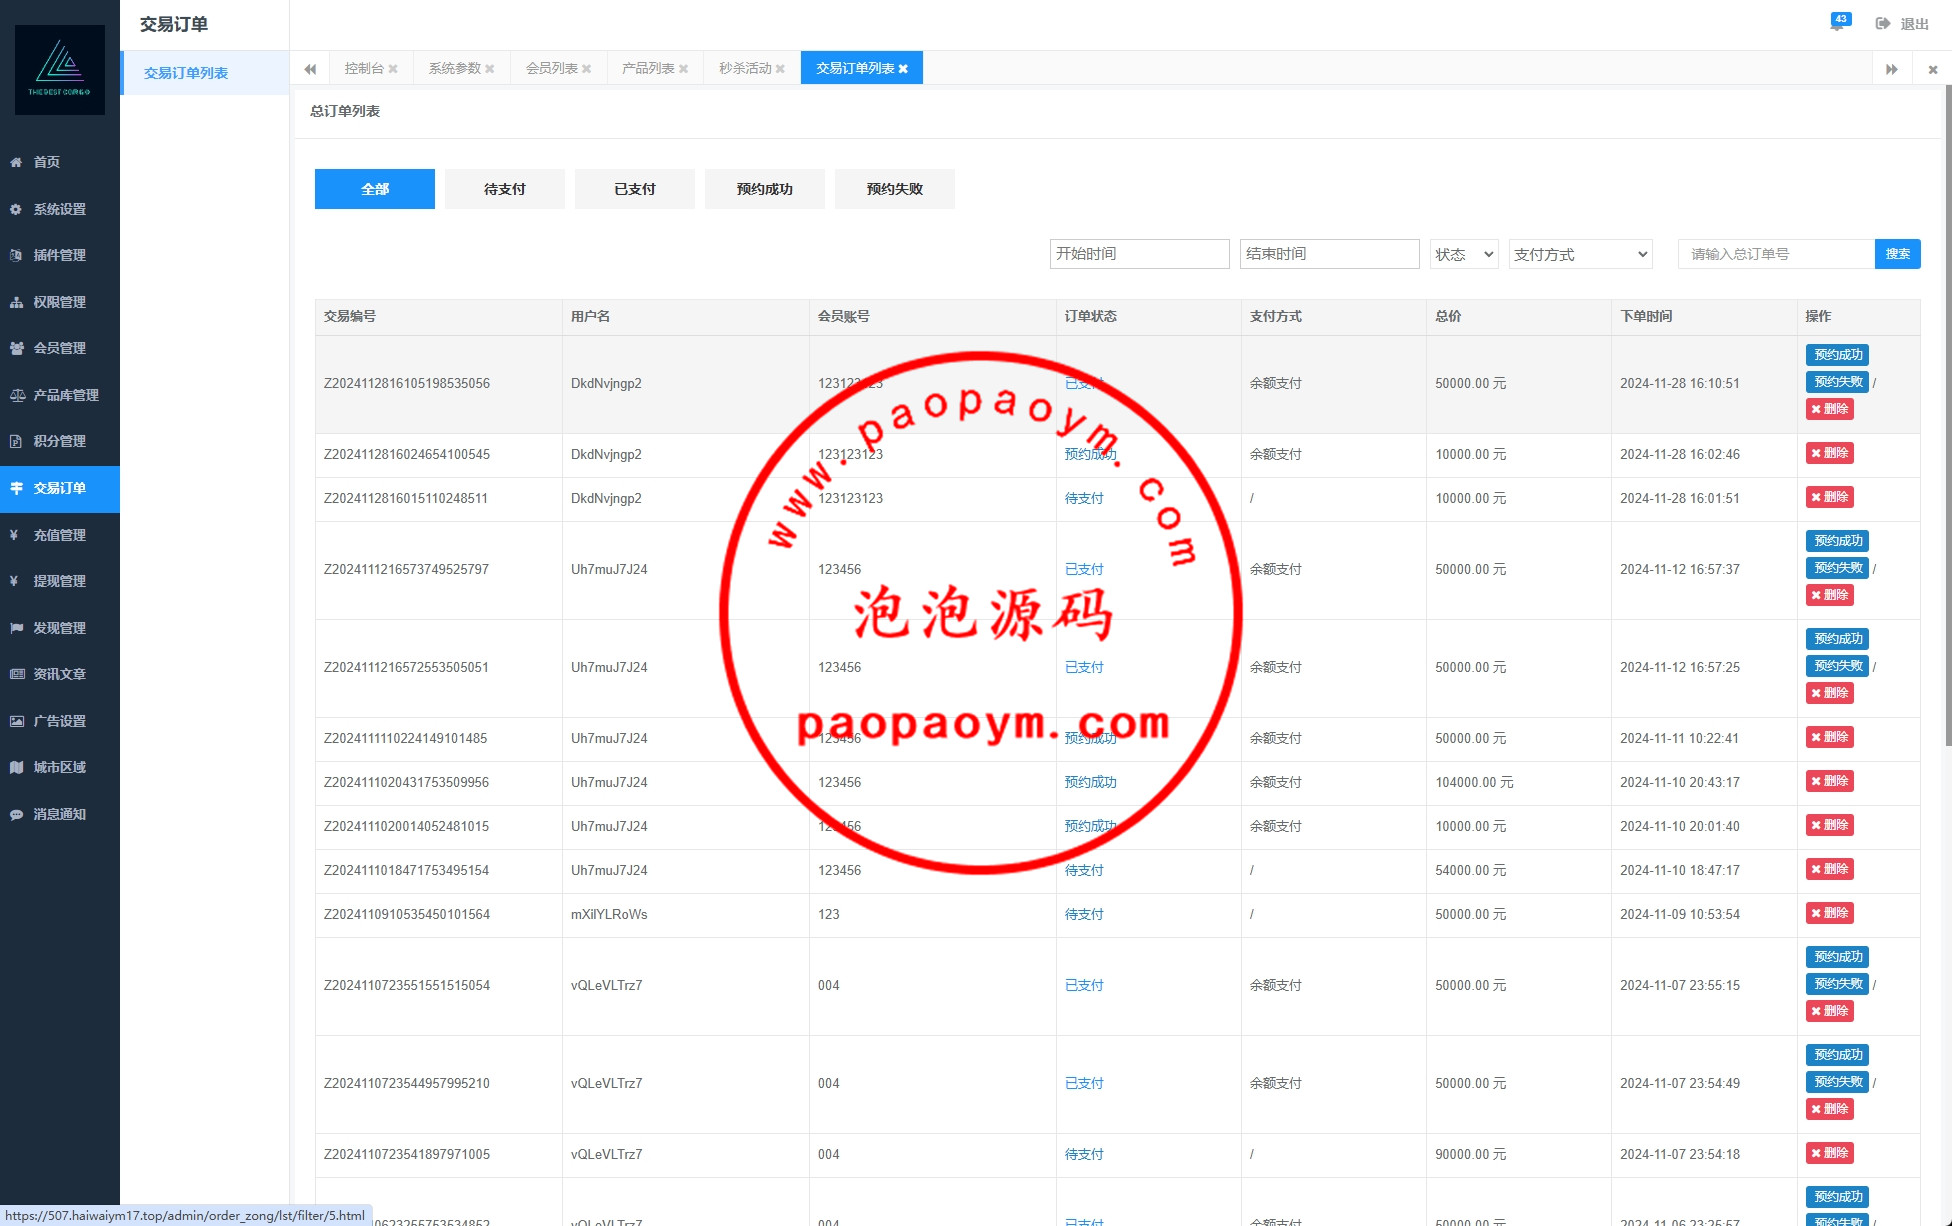This screenshot has width=1952, height=1226.
Task: Click the notification bell badge icon
Action: click(1838, 23)
